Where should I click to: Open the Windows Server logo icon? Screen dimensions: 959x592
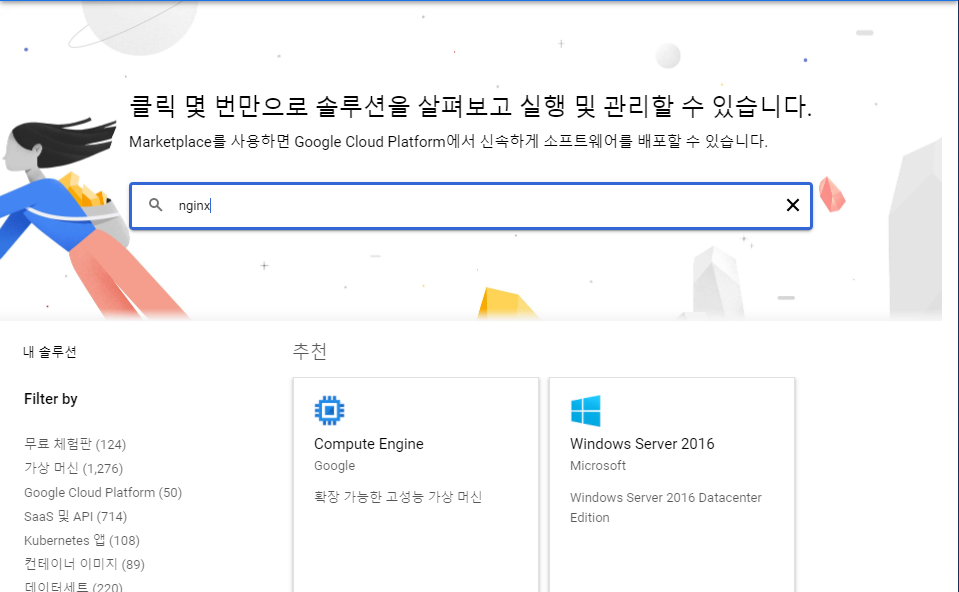[x=585, y=410]
